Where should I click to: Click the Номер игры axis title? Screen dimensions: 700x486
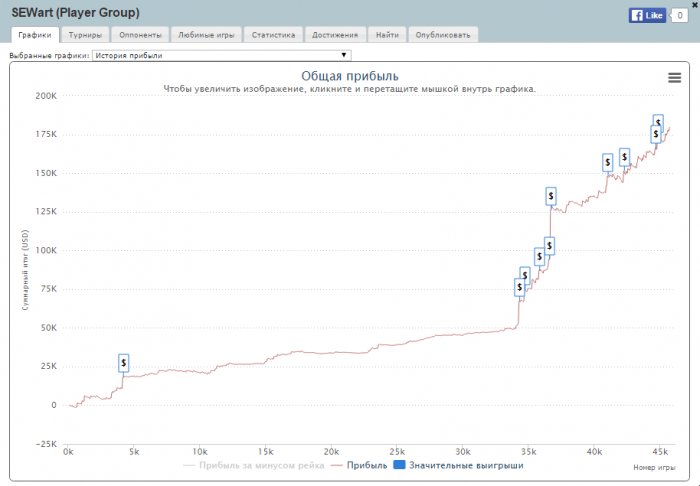(654, 467)
